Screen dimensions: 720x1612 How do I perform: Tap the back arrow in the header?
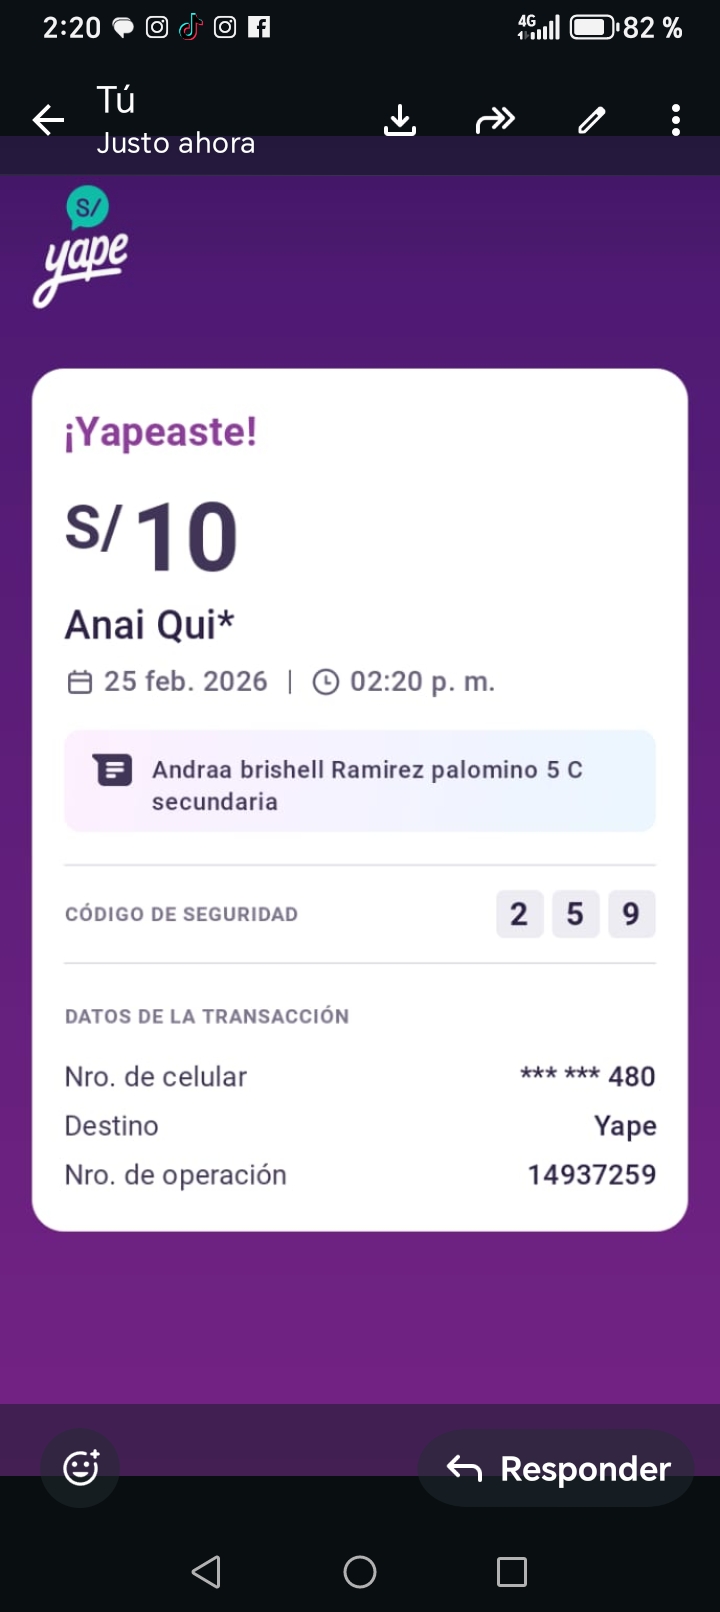tap(48, 121)
